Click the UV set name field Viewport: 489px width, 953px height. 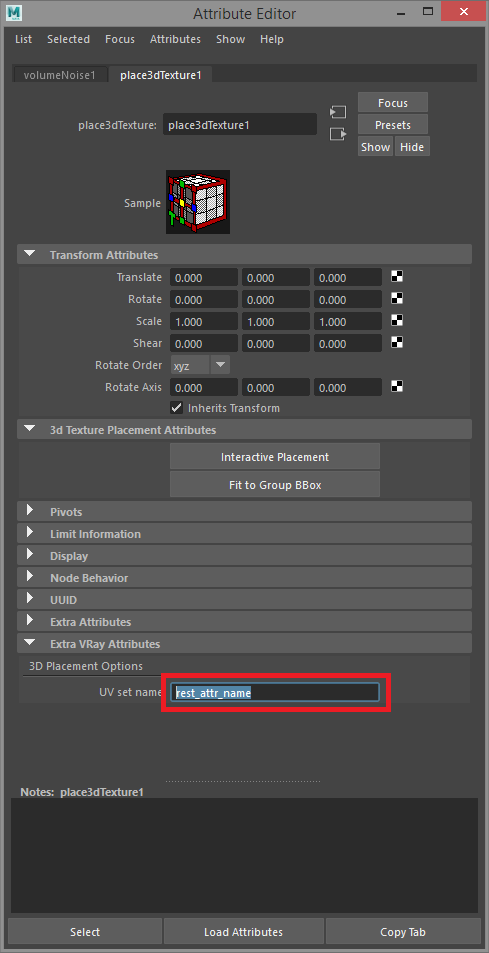click(275, 692)
